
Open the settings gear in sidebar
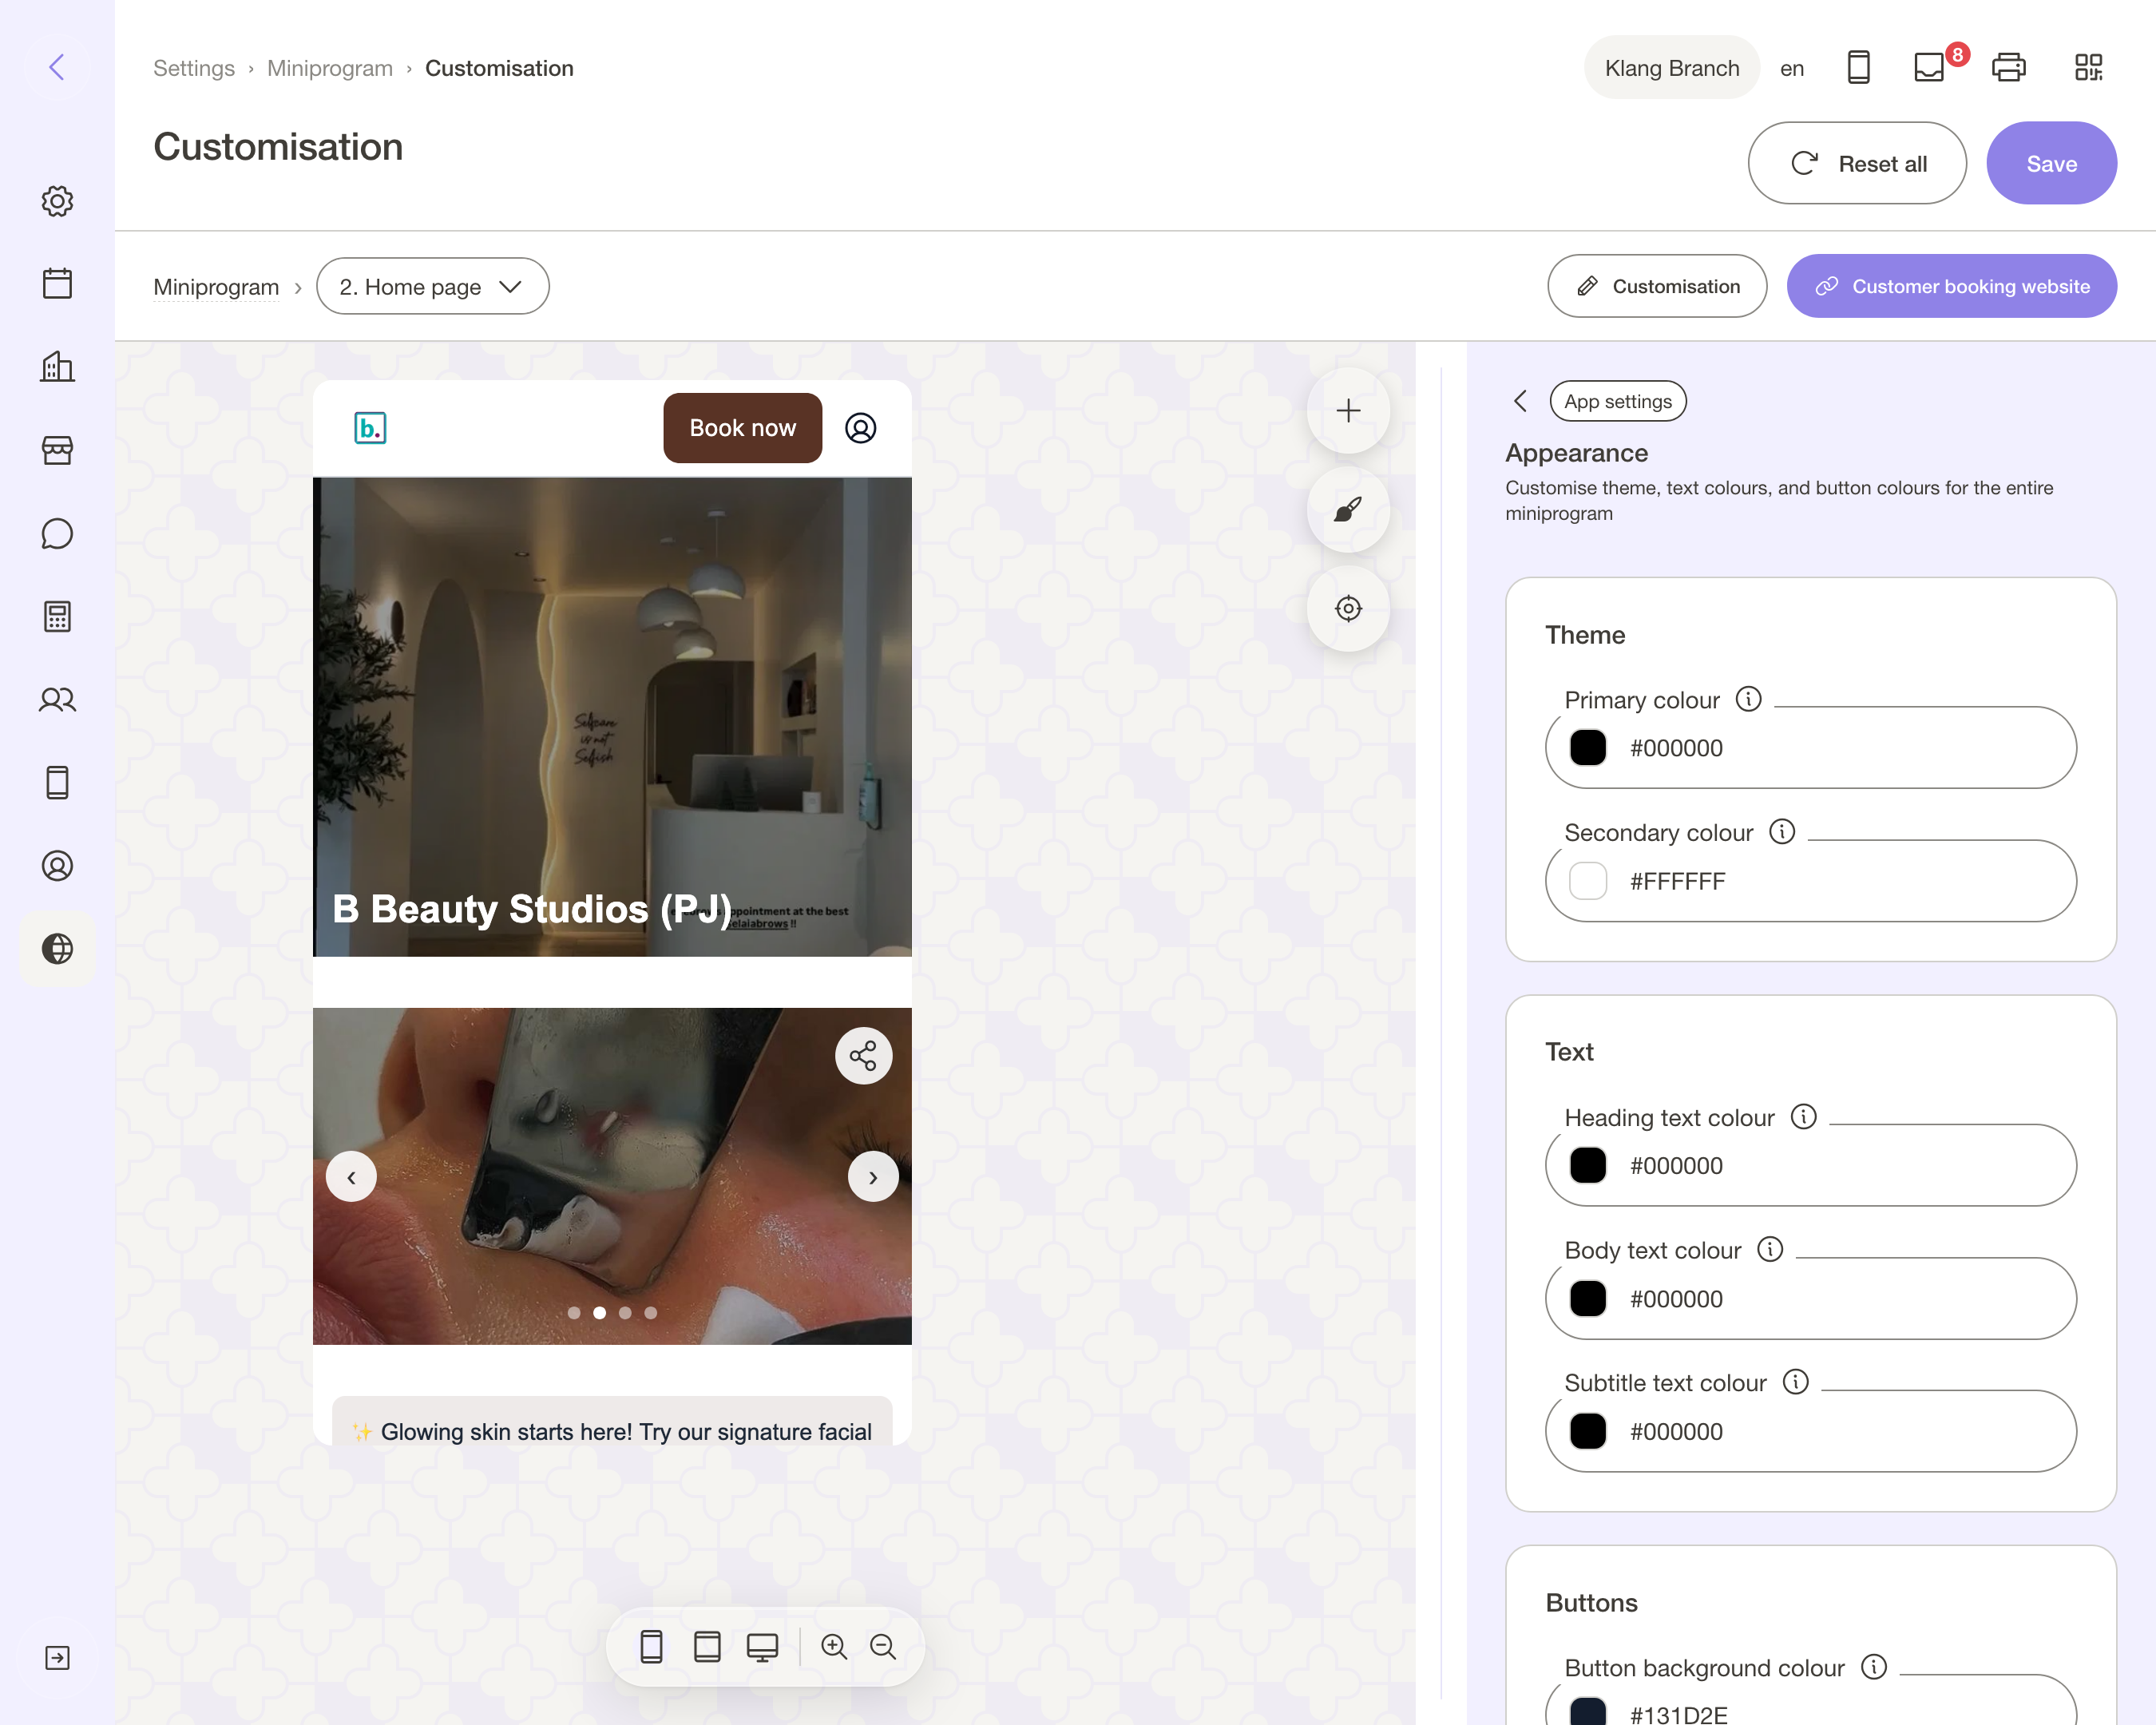(x=57, y=201)
